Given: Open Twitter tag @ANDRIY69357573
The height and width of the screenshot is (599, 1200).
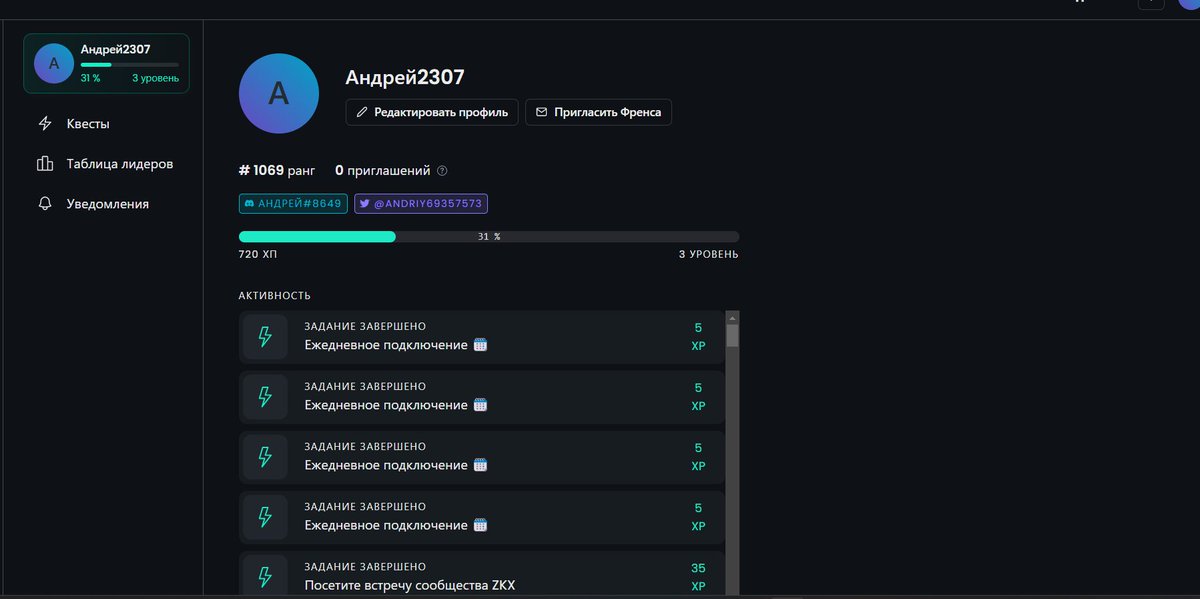Looking at the screenshot, I should click(421, 203).
